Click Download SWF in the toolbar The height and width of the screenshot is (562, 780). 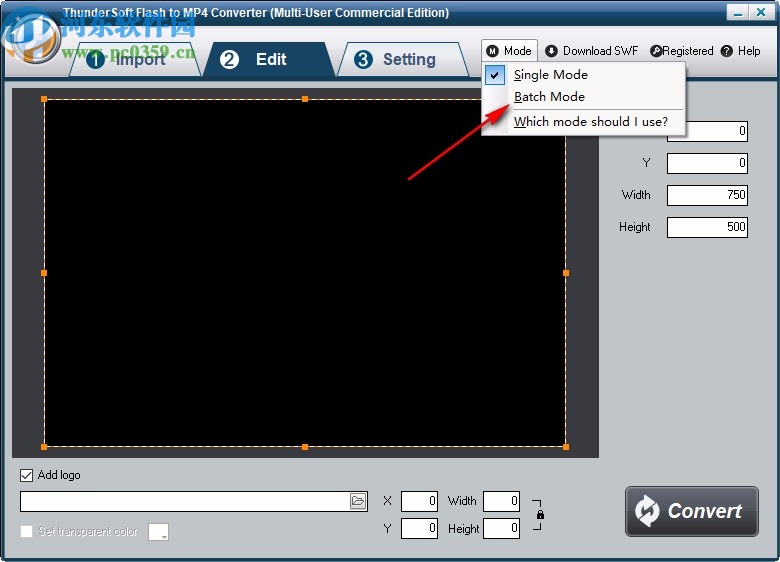(x=591, y=51)
